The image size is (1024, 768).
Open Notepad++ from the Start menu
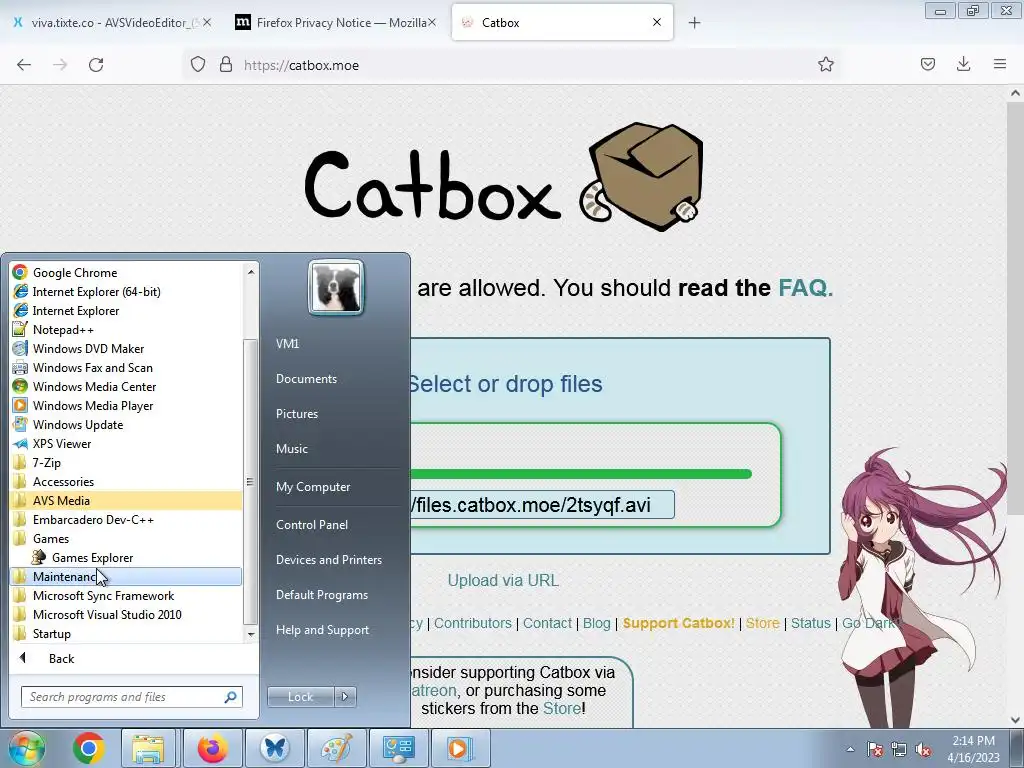pyautogui.click(x=63, y=330)
